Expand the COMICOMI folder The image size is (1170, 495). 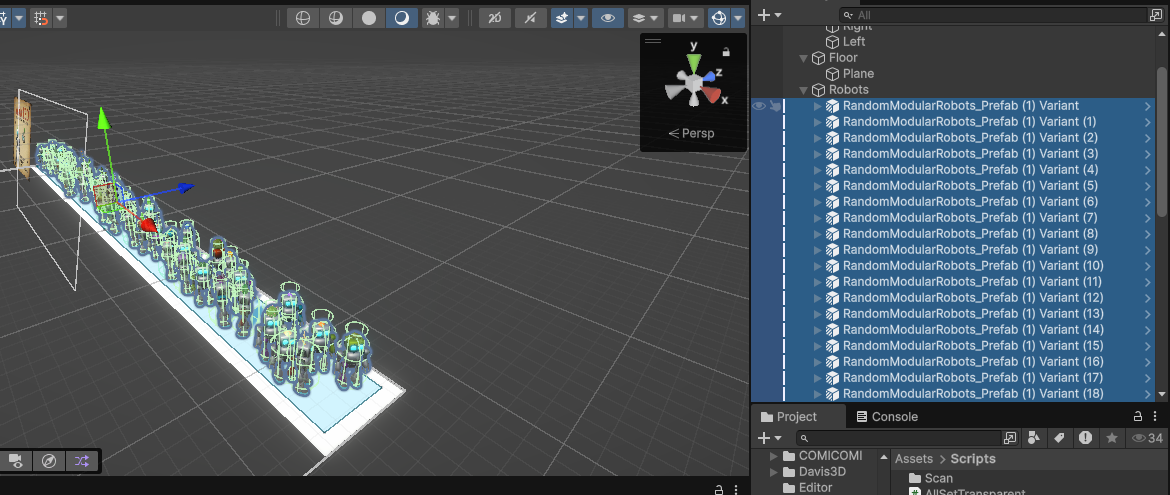[x=773, y=455]
